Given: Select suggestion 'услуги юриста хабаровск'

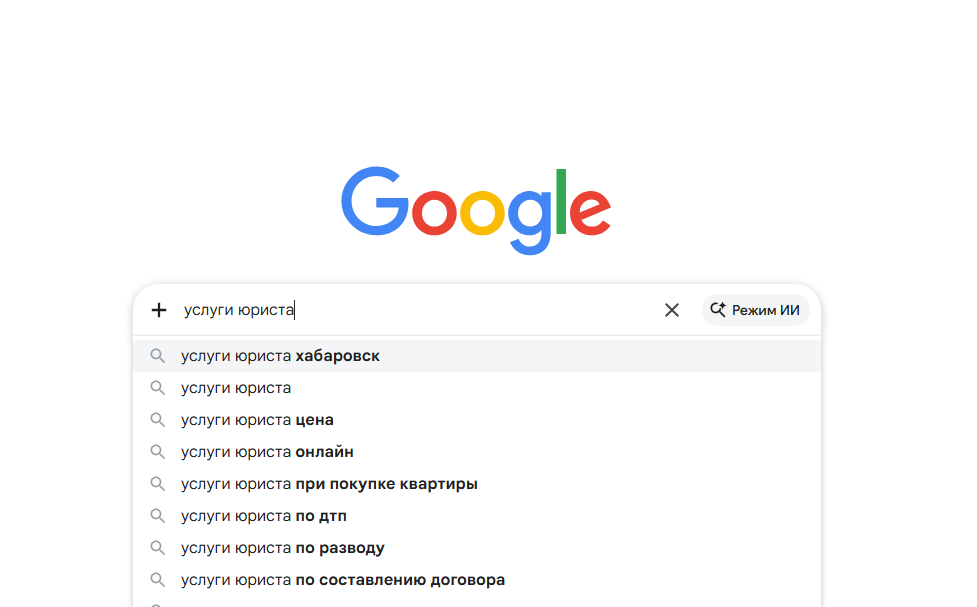Looking at the screenshot, I should [282, 356].
